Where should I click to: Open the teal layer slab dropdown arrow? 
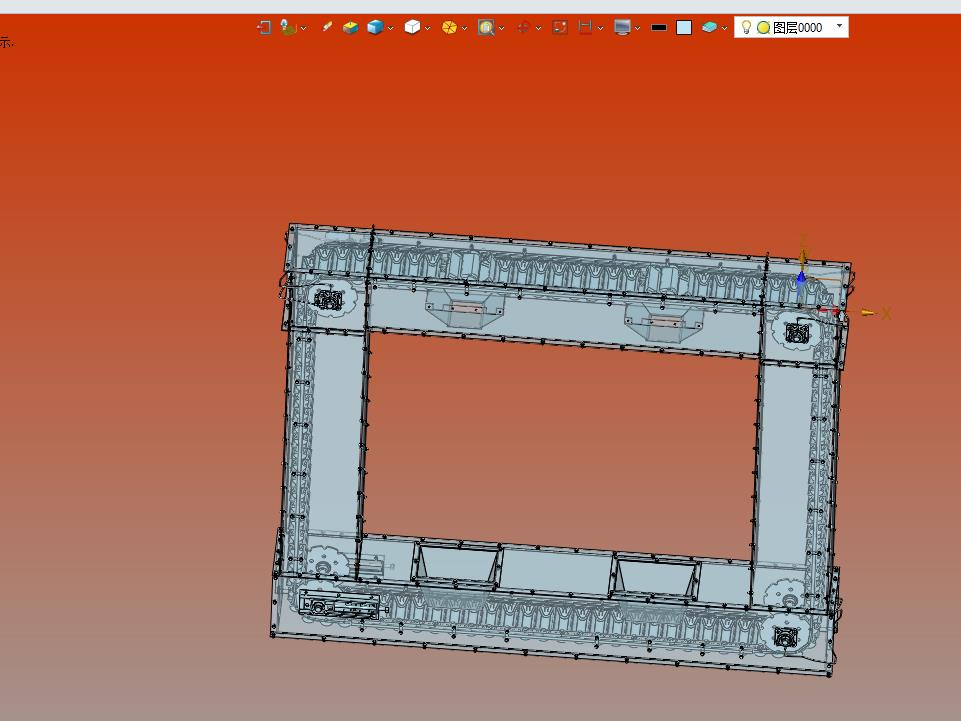724,28
